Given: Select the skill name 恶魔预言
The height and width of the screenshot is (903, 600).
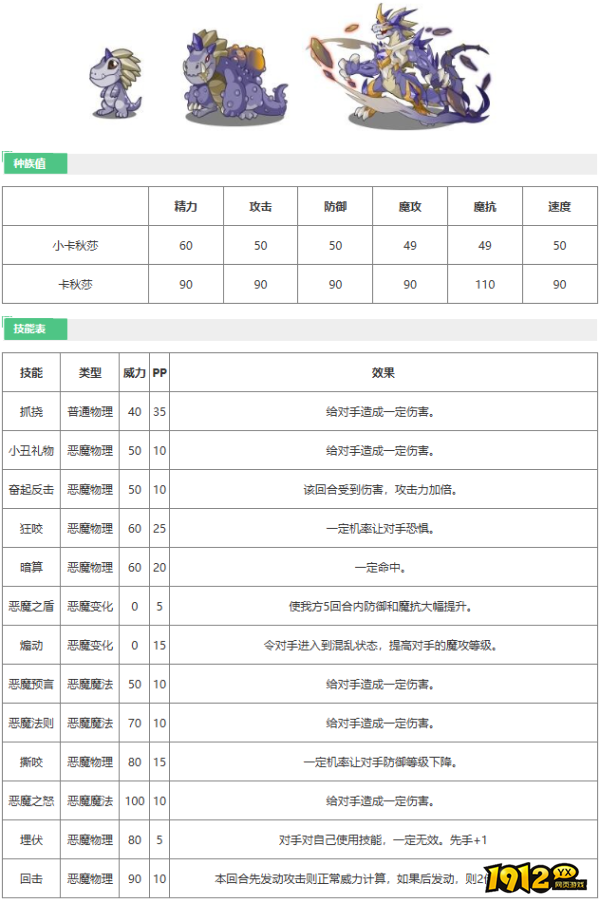Looking at the screenshot, I should tap(31, 685).
